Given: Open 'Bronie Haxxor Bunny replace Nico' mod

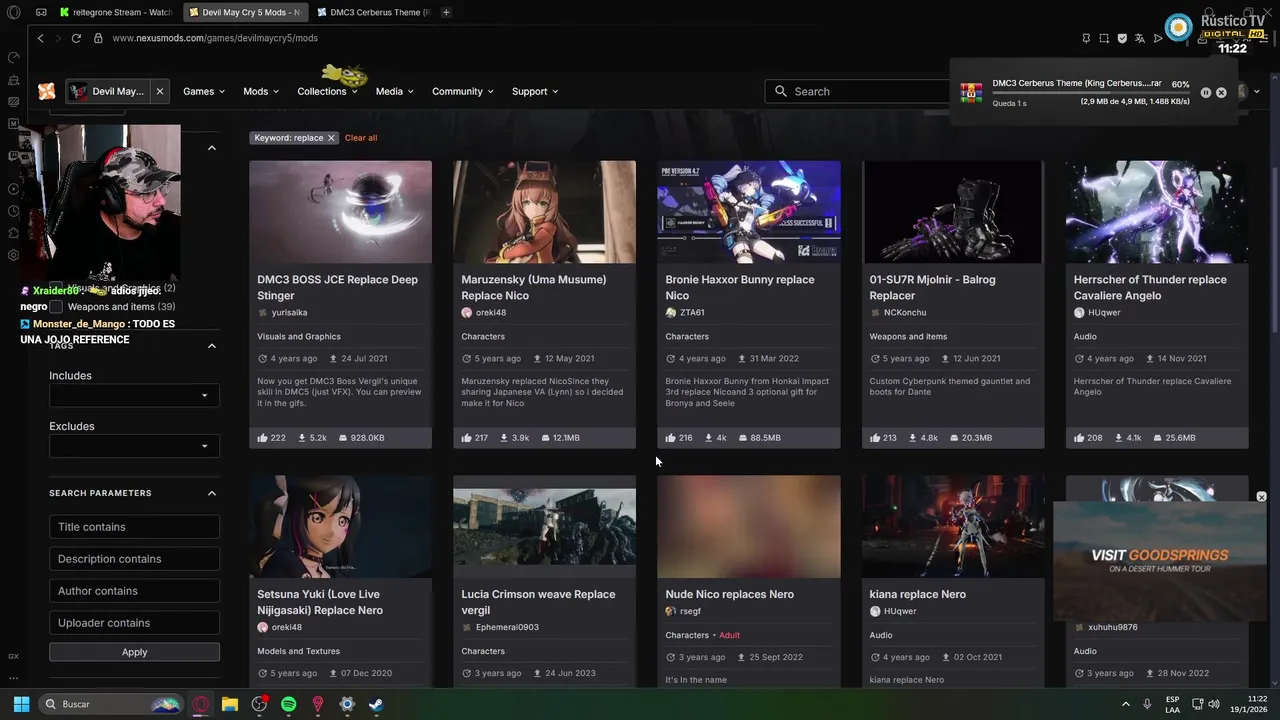Looking at the screenshot, I should point(740,287).
